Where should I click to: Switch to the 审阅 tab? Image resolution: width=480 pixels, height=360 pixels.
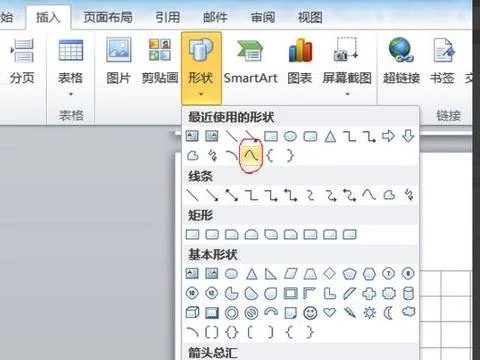[x=263, y=17]
